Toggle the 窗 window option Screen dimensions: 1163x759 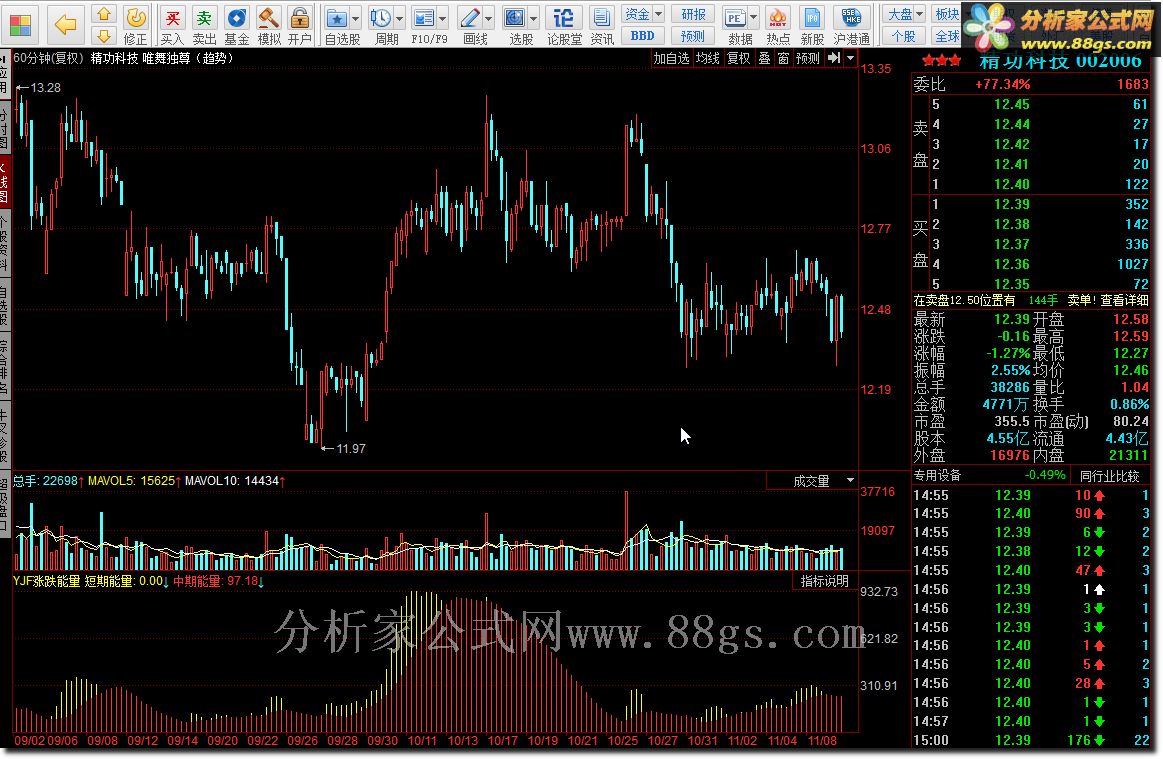point(783,58)
